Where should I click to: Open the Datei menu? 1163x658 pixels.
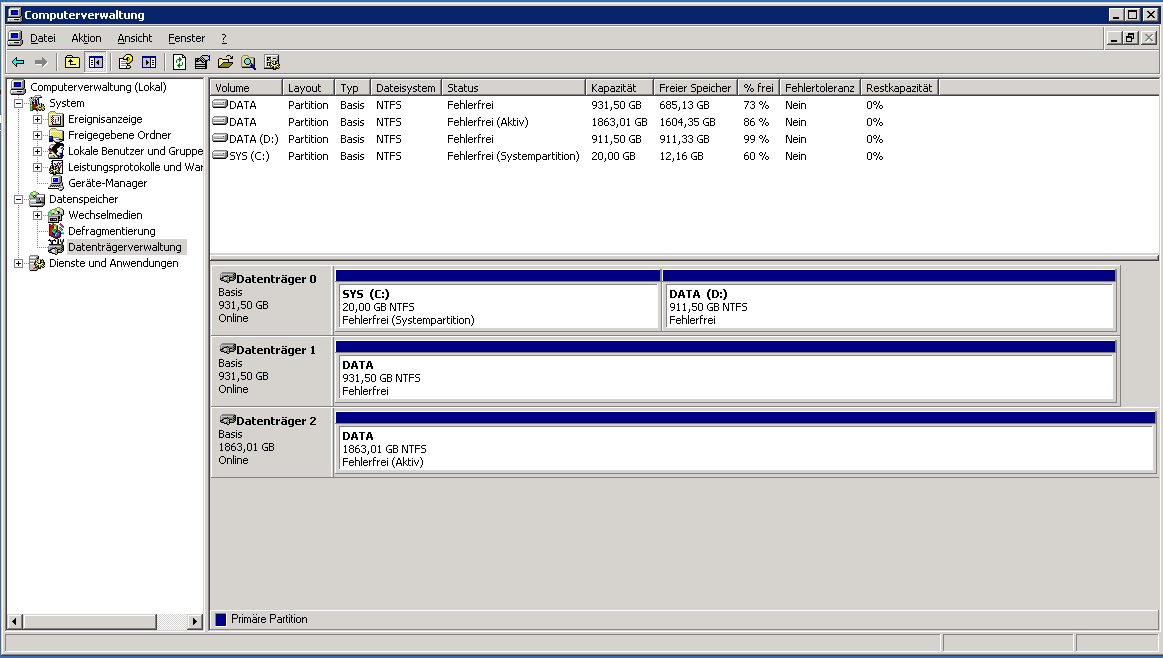click(x=42, y=38)
